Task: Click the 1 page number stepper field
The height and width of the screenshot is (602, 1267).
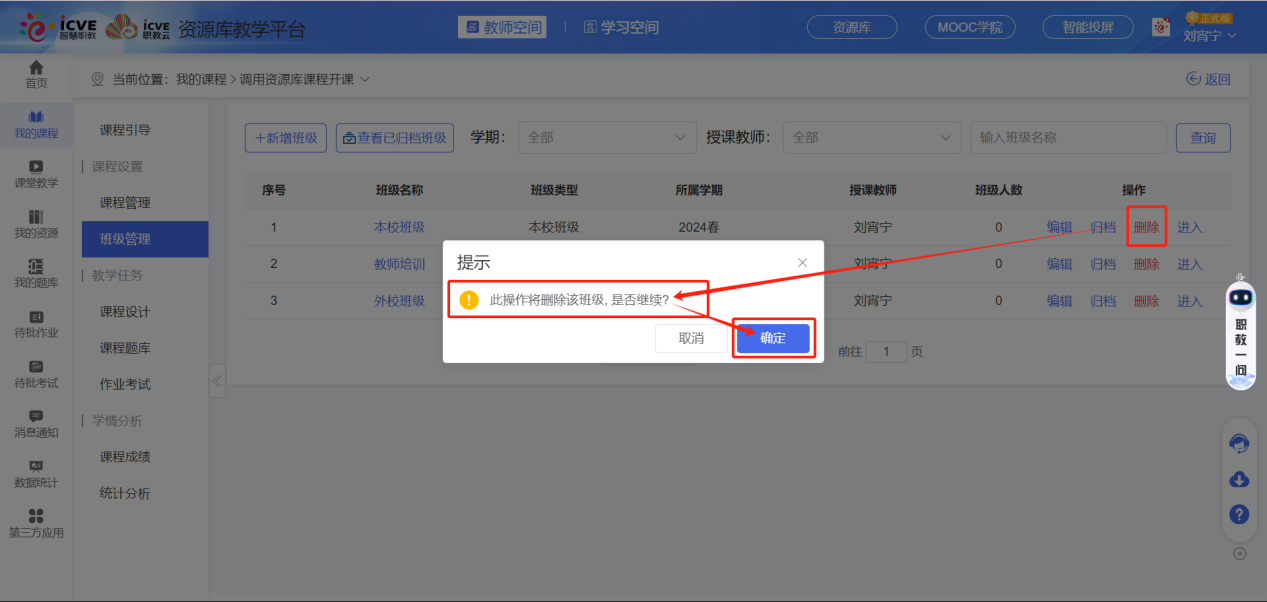Action: coord(886,351)
